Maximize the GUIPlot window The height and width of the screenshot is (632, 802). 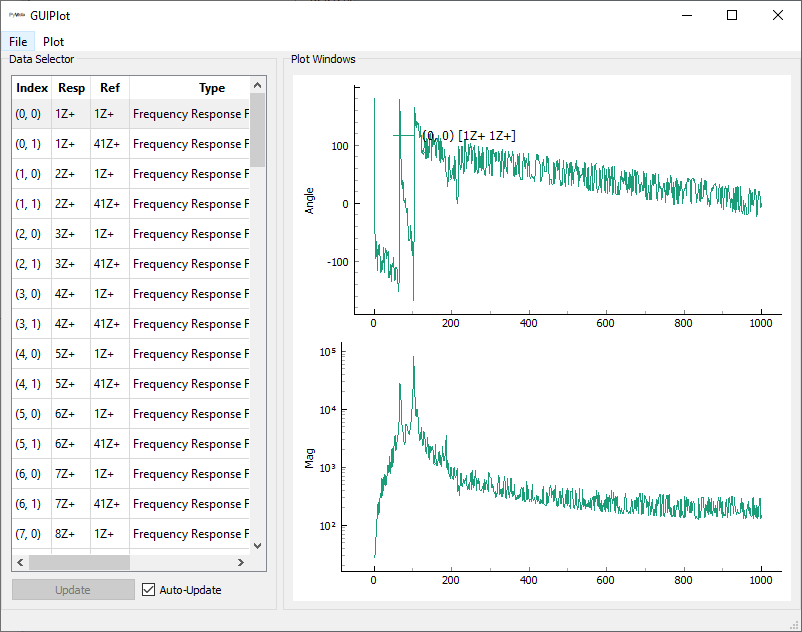tap(732, 15)
